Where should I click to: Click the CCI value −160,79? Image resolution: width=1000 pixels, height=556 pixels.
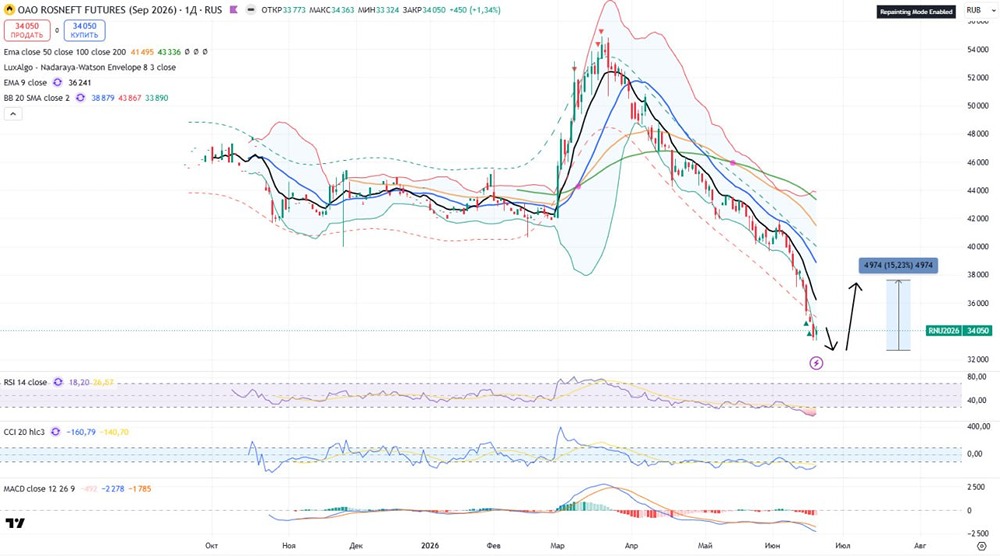(81, 432)
